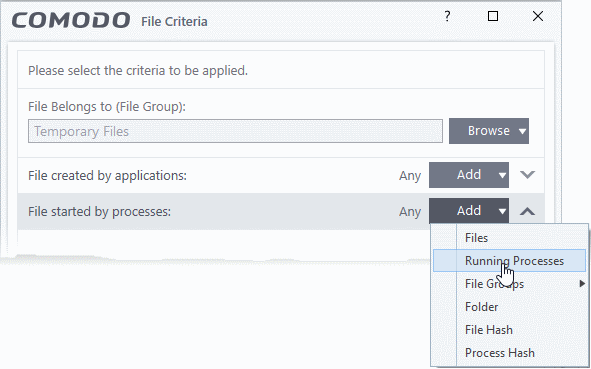Screen dimensions: 591x369
Task: Collapse the File started by processes section
Action: pos(527,211)
